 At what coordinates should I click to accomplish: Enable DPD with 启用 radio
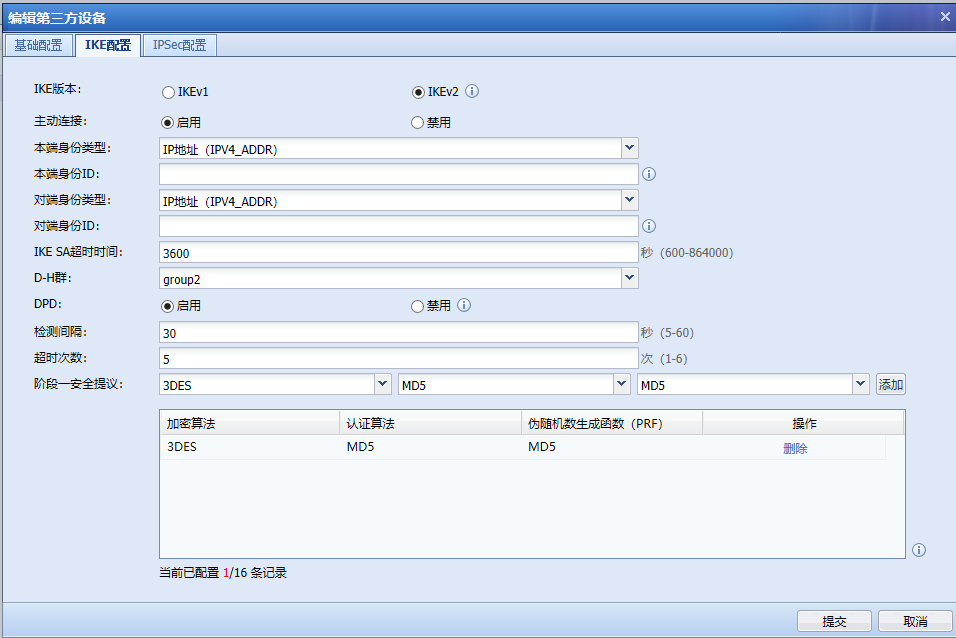168,306
